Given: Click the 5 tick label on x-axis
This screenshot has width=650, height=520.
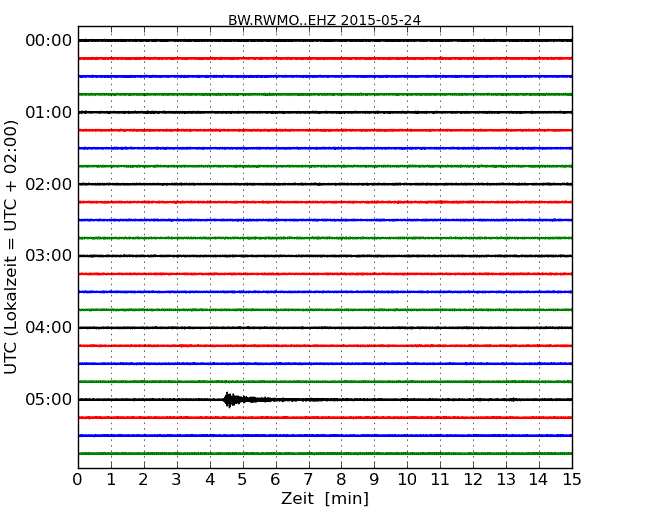Looking at the screenshot, I should tap(242, 480).
